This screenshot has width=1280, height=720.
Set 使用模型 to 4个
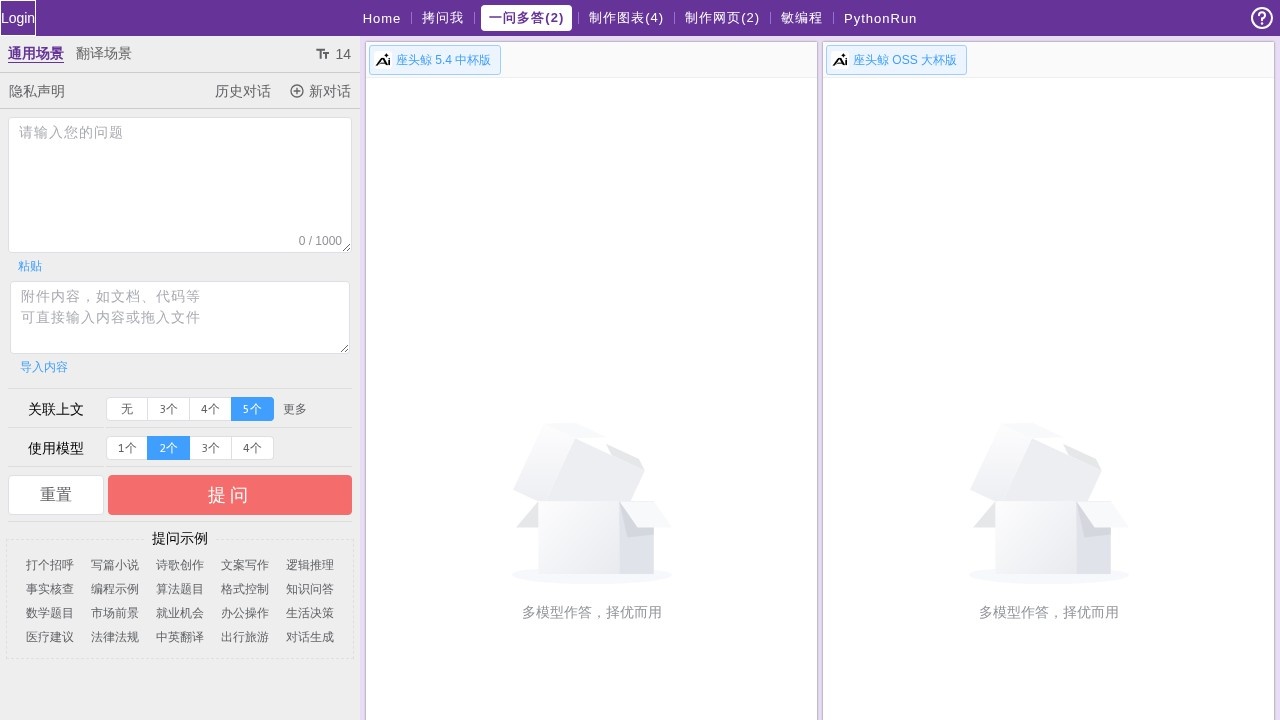[x=252, y=448]
